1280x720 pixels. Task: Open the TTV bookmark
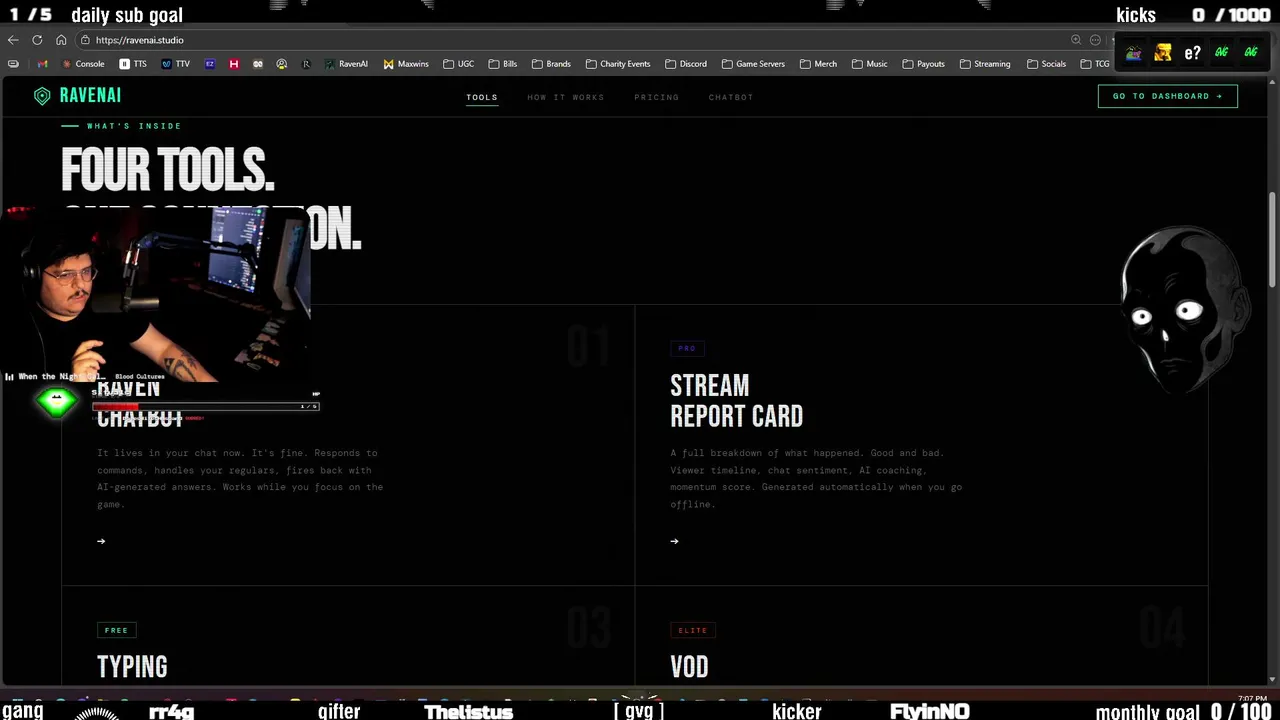pos(175,64)
